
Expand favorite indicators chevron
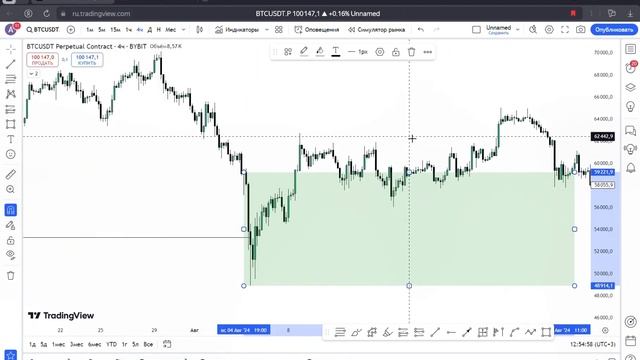click(x=267, y=29)
